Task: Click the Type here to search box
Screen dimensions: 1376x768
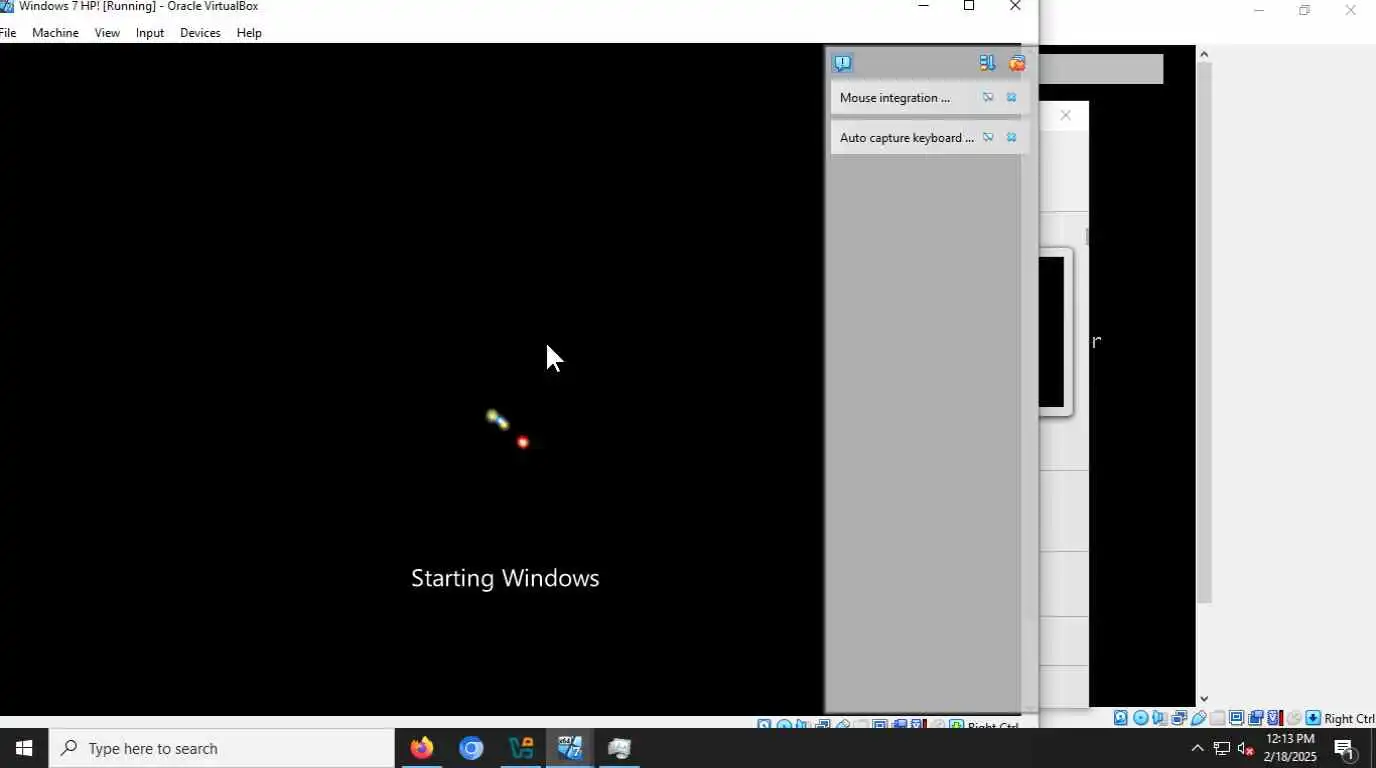Action: (222, 748)
